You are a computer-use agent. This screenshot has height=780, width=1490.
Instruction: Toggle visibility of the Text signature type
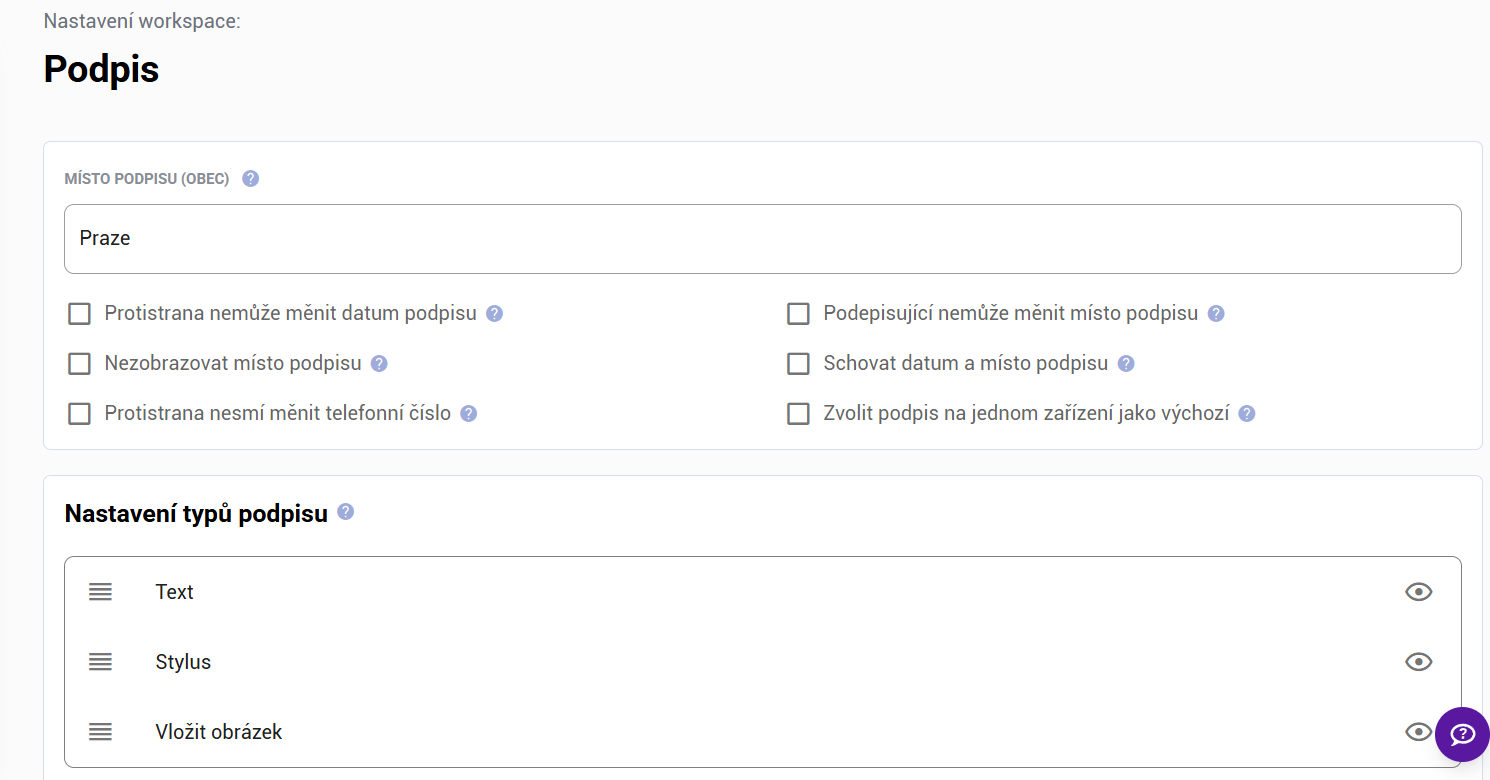coord(1418,592)
